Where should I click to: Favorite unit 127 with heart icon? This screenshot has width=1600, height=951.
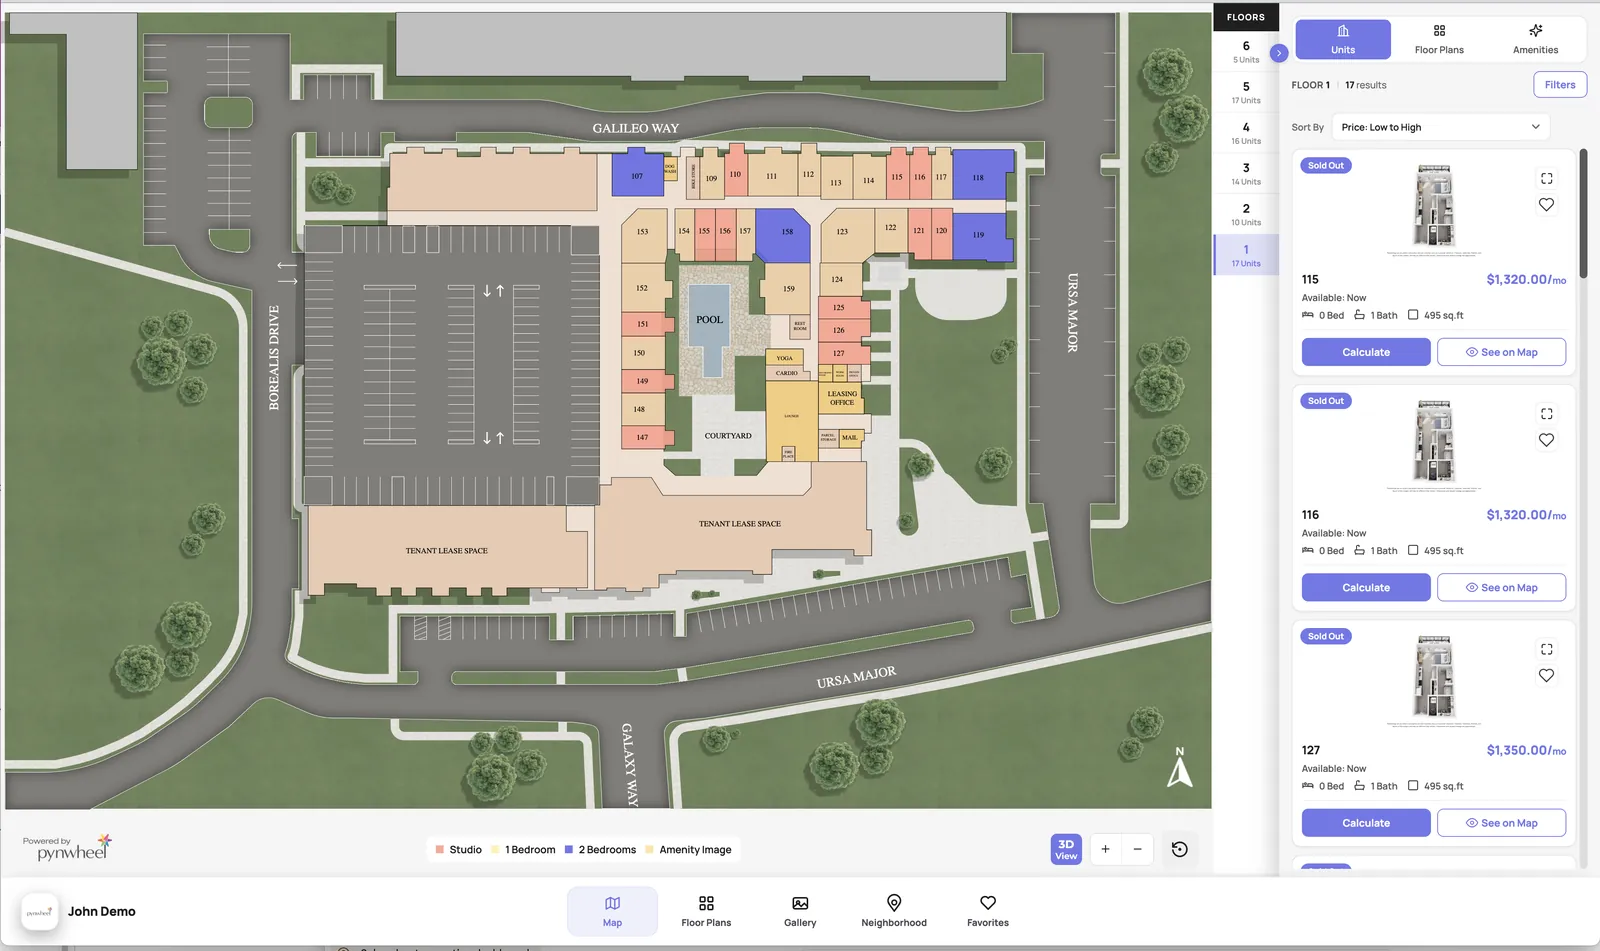pos(1546,676)
